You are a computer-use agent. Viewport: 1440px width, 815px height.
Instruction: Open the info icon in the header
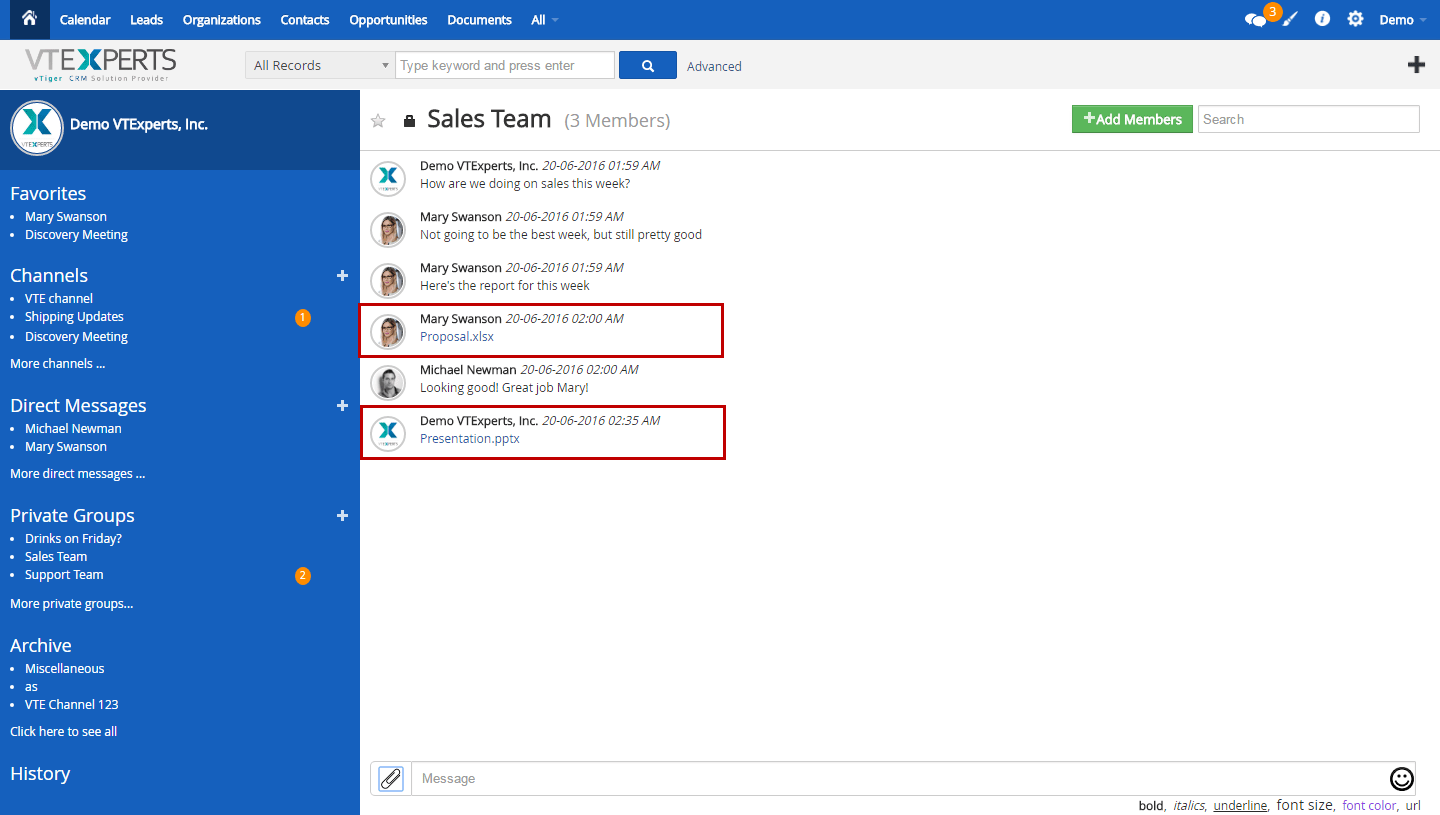(x=1322, y=18)
